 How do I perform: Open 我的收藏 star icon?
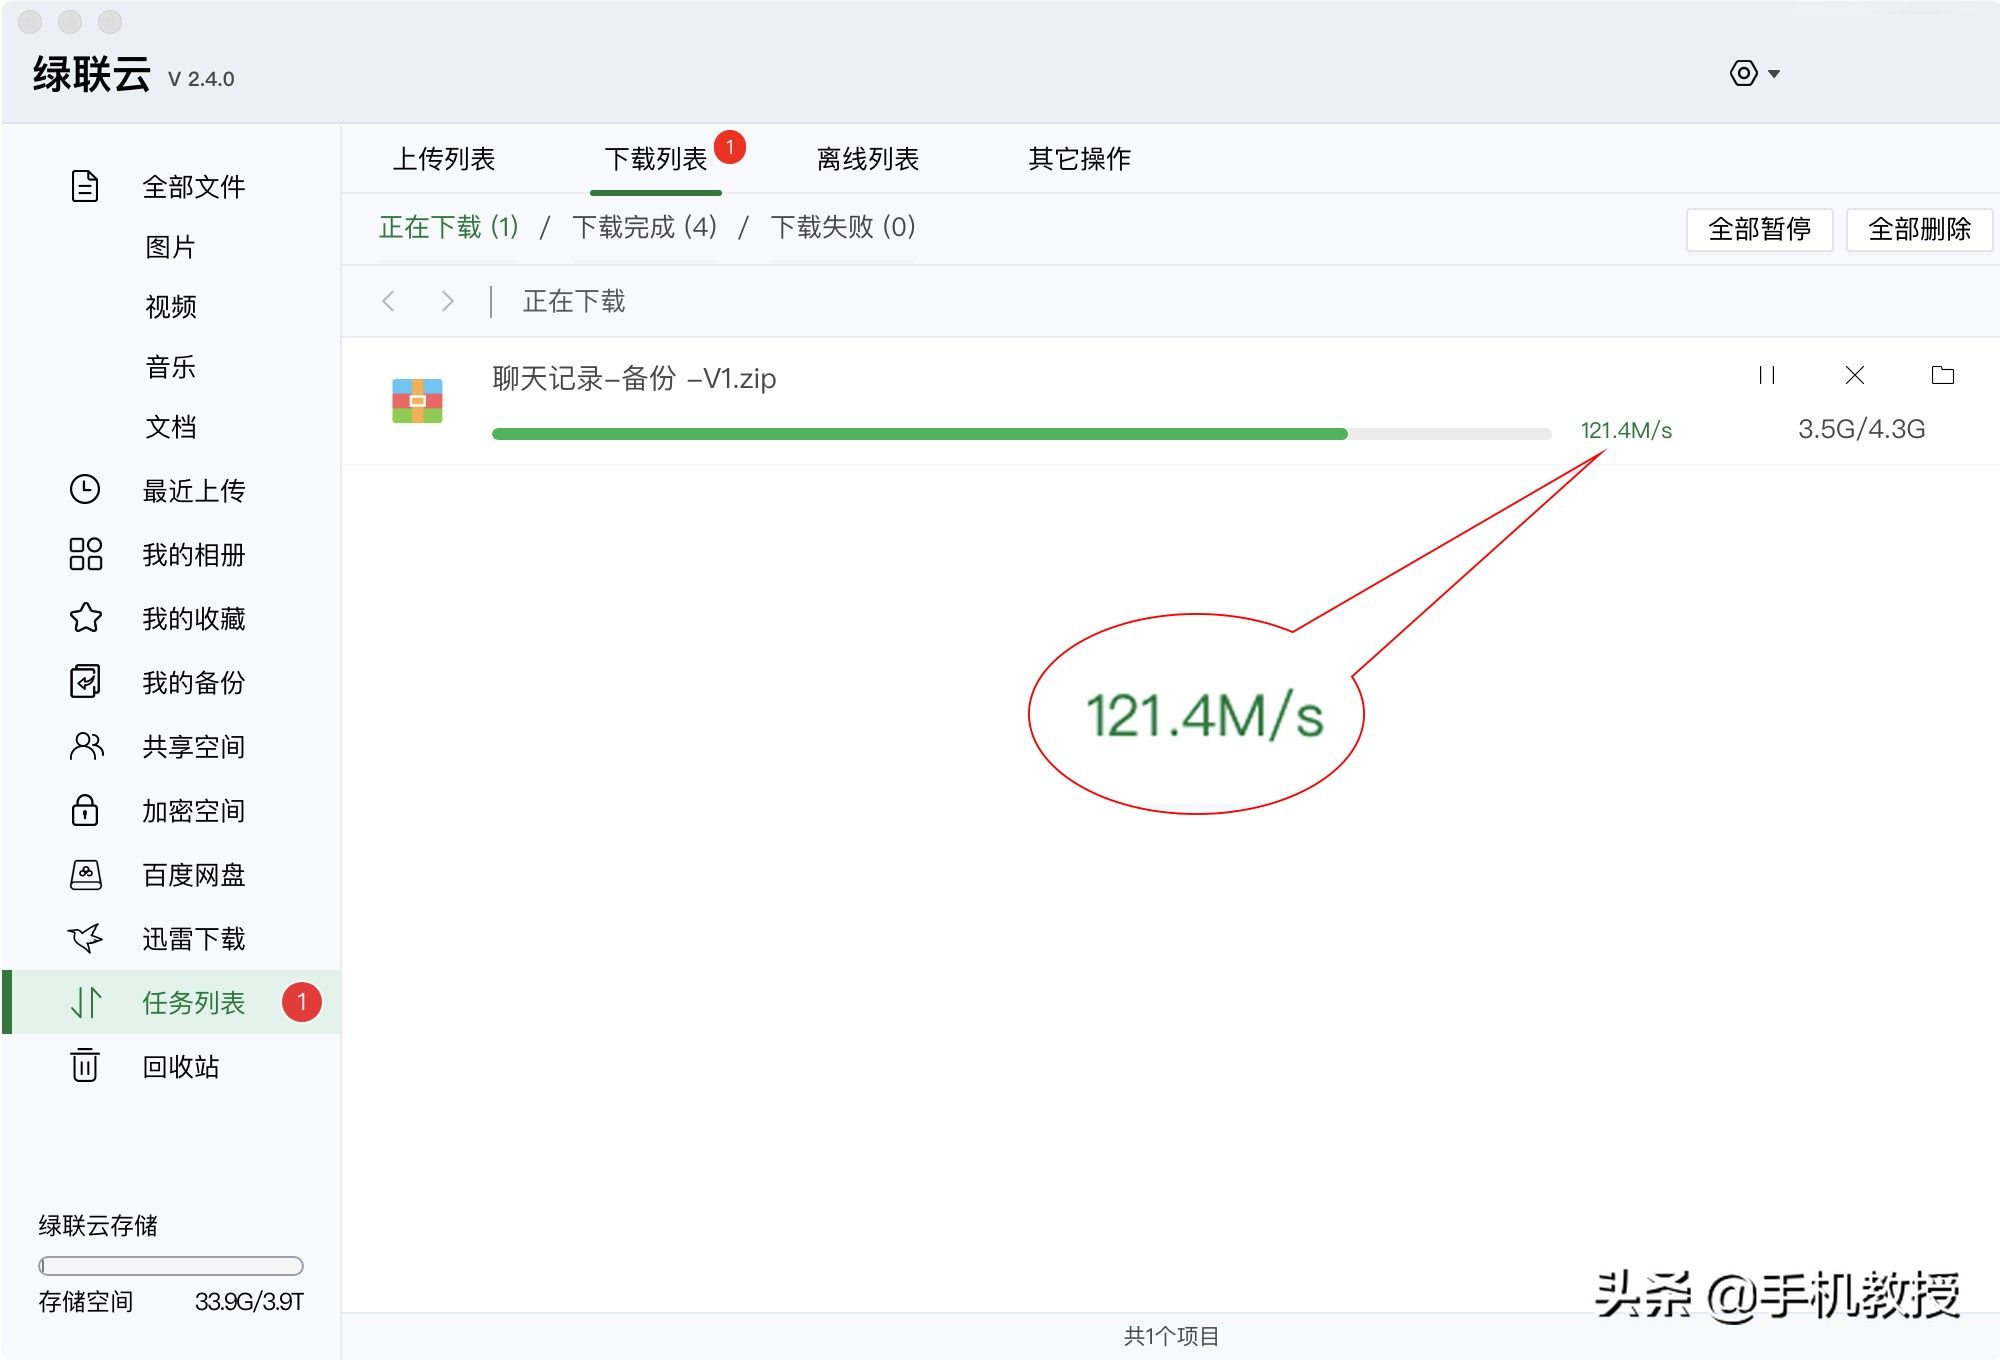coord(85,617)
